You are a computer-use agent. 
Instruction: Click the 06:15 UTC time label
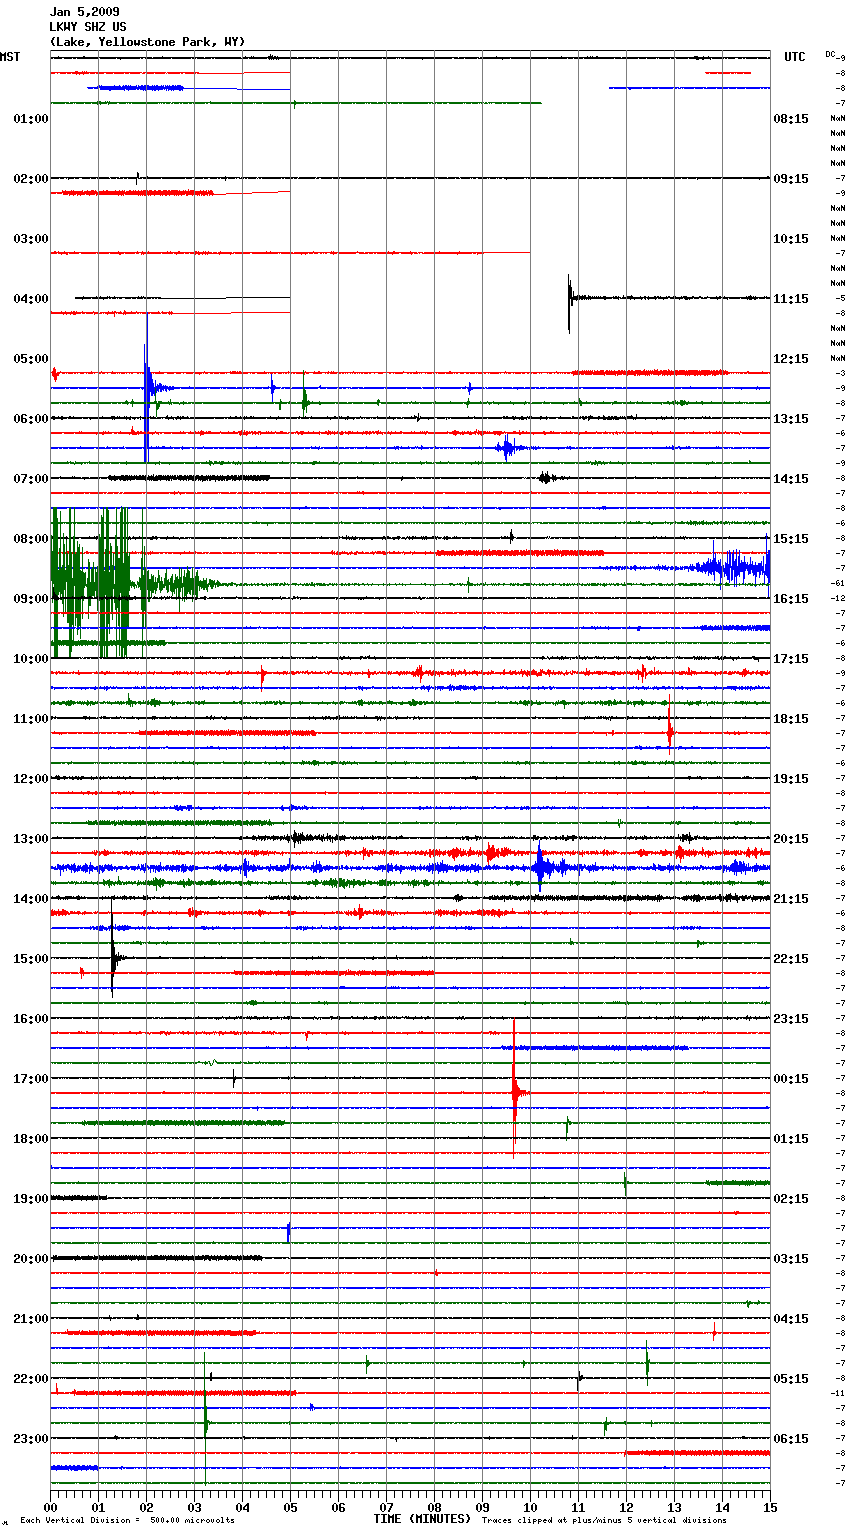click(x=791, y=1439)
